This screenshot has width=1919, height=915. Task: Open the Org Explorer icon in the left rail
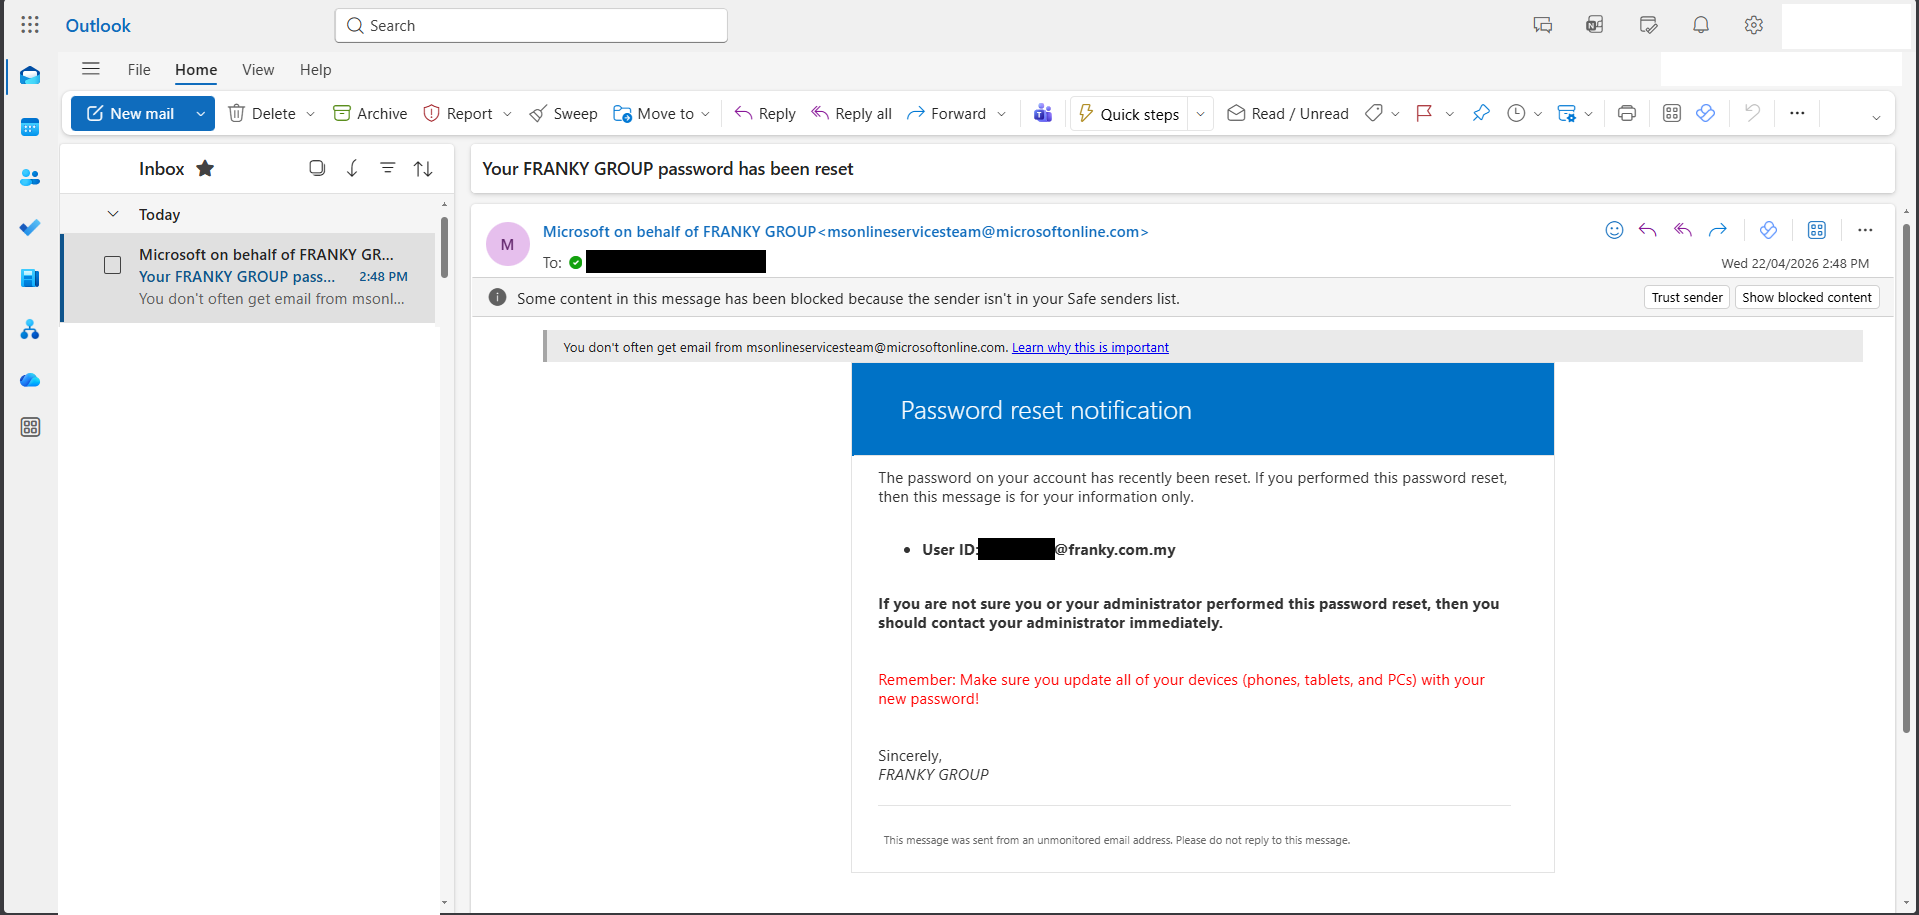coord(30,330)
